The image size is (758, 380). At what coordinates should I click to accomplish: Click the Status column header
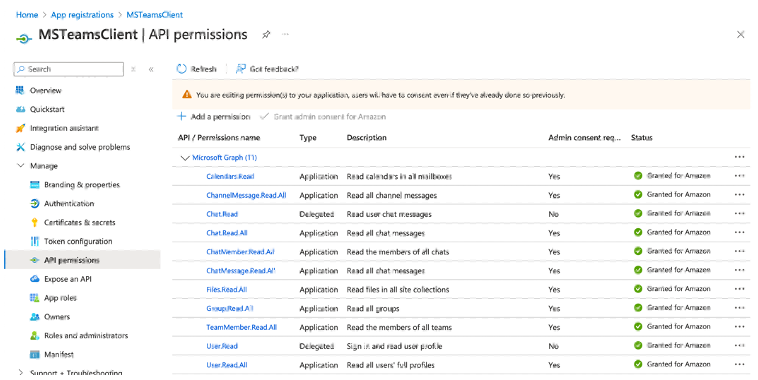(641, 138)
